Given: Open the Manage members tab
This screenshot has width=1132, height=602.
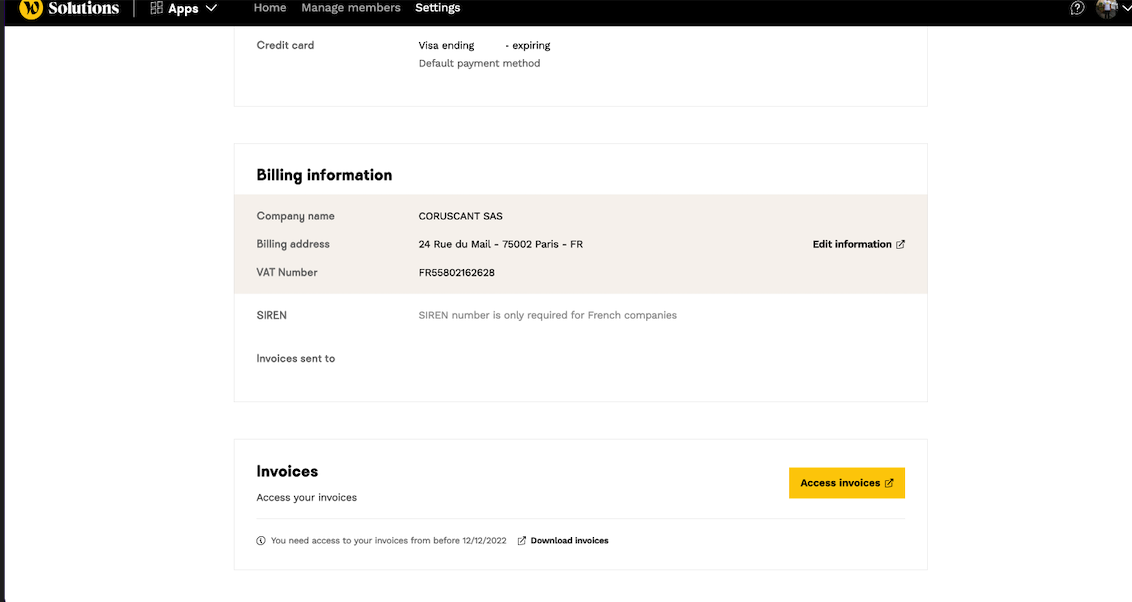Looking at the screenshot, I should pyautogui.click(x=351, y=8).
